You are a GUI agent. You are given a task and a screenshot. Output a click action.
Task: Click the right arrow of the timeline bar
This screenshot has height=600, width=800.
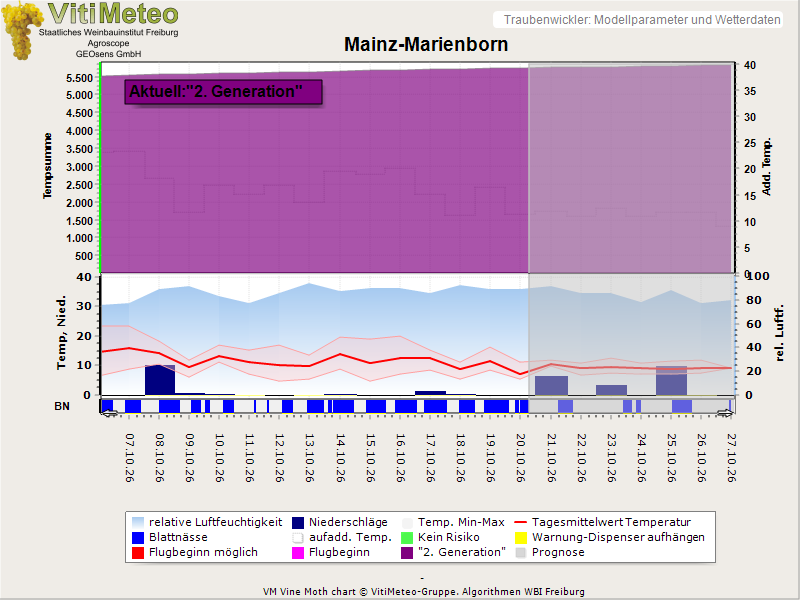point(724,413)
